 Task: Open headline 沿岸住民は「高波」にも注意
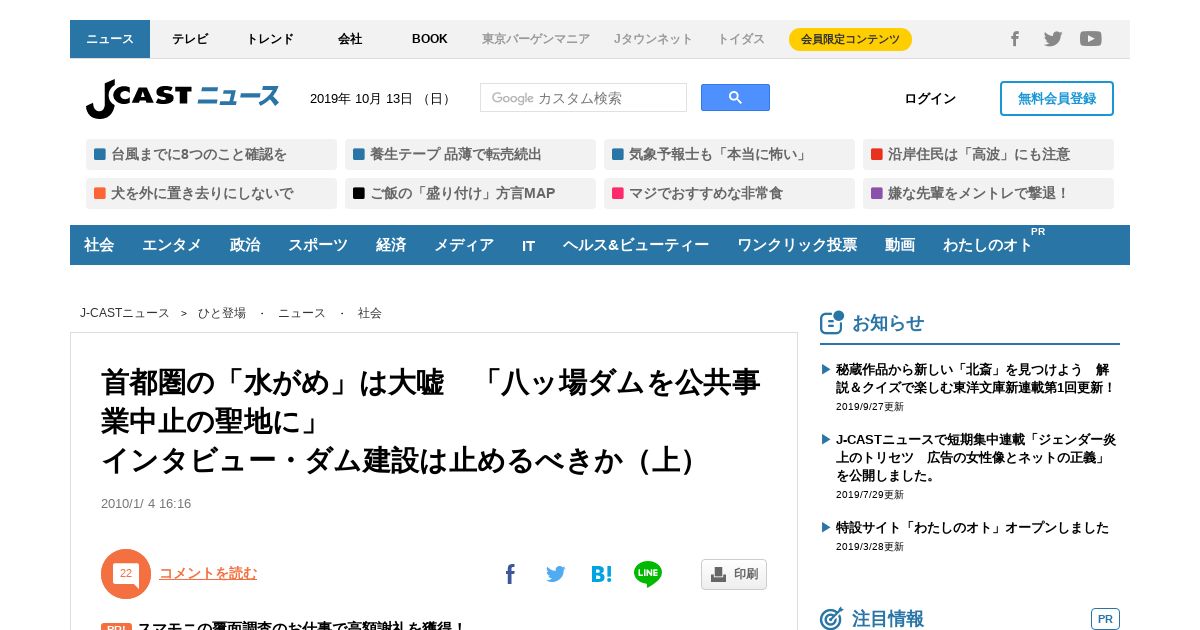pyautogui.click(x=988, y=154)
